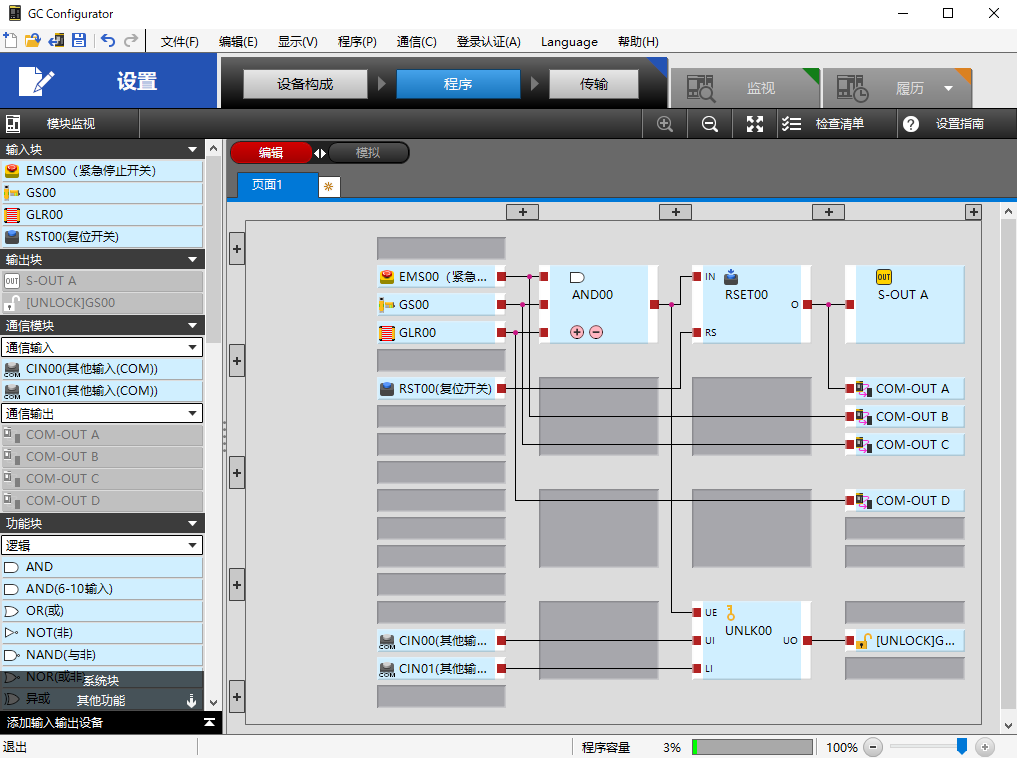Click the undo arrow icon
Image resolution: width=1017 pixels, height=758 pixels.
(x=107, y=41)
